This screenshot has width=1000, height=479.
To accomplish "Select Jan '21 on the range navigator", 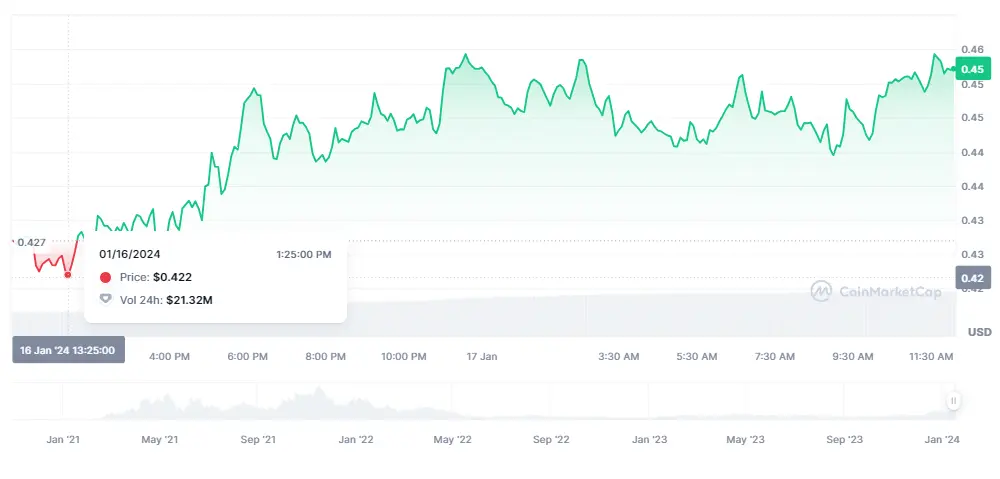I will click(x=64, y=440).
